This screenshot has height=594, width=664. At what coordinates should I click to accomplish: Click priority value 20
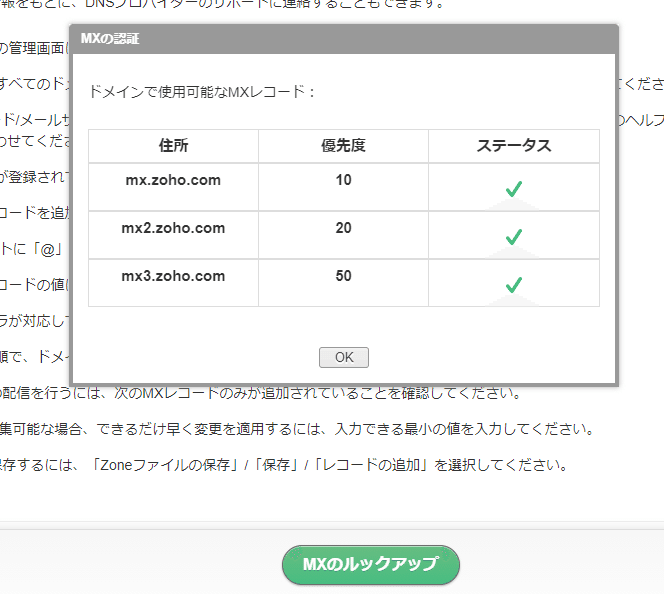pyautogui.click(x=343, y=228)
